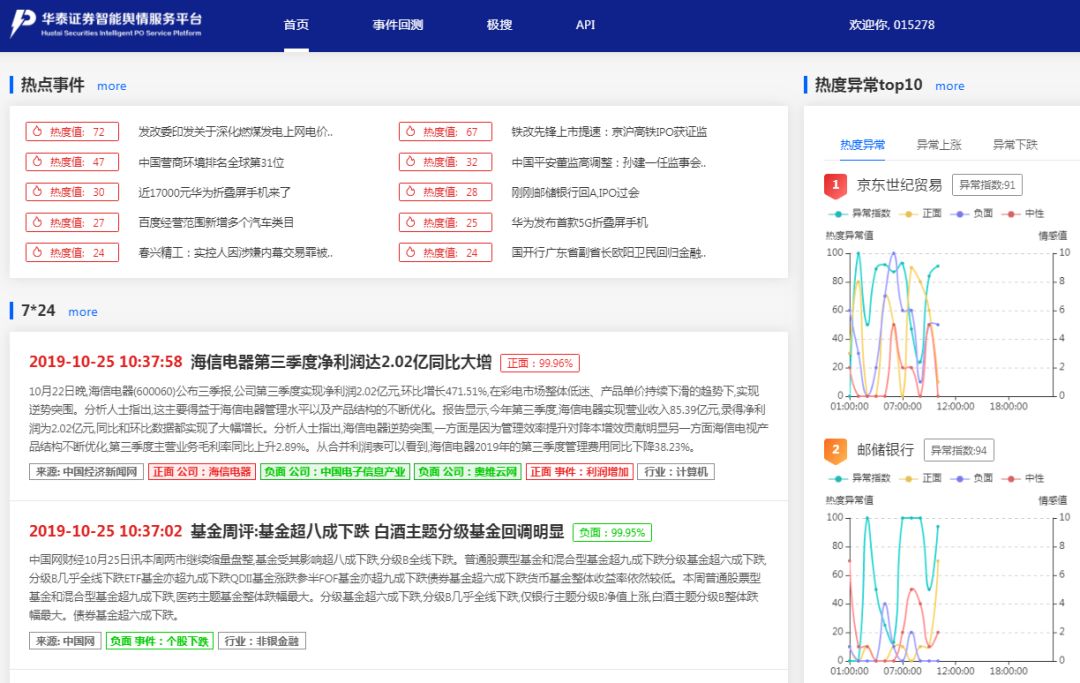Viewport: 1080px width, 683px height.
Task: Click the flame icon in 热度值: 67 badge
Action: tap(411, 131)
